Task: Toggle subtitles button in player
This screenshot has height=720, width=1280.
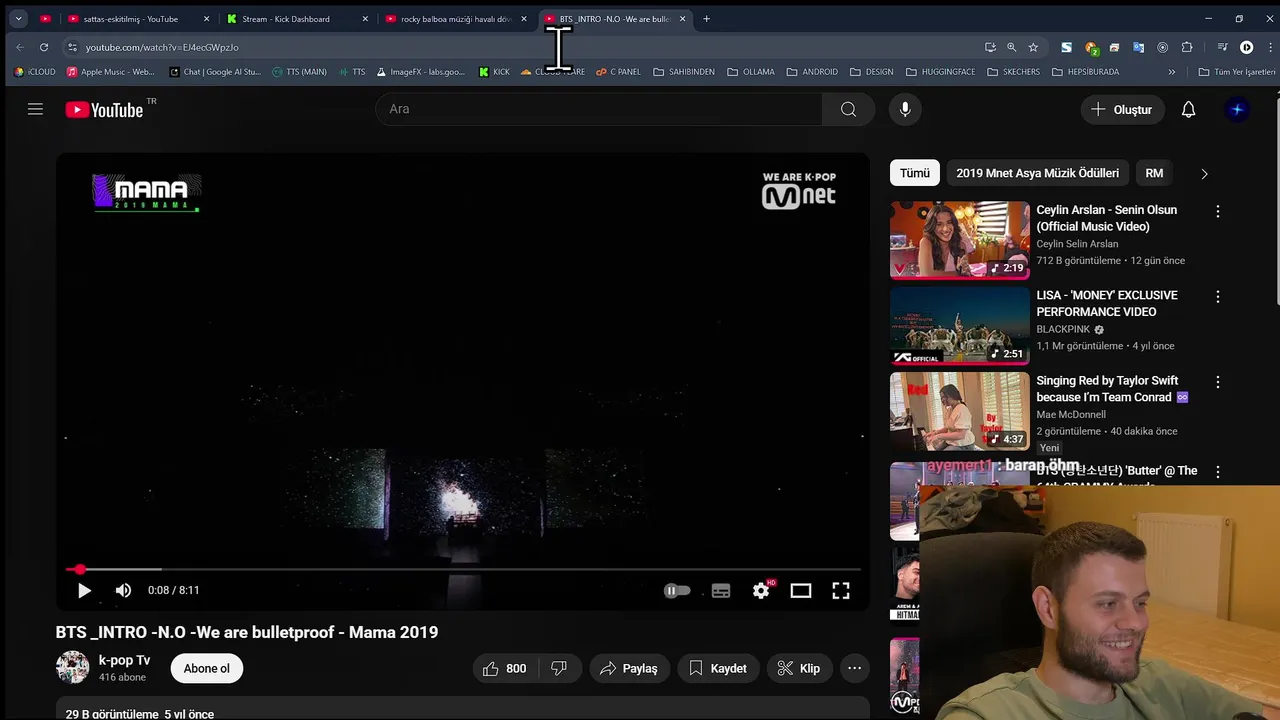Action: tap(721, 591)
